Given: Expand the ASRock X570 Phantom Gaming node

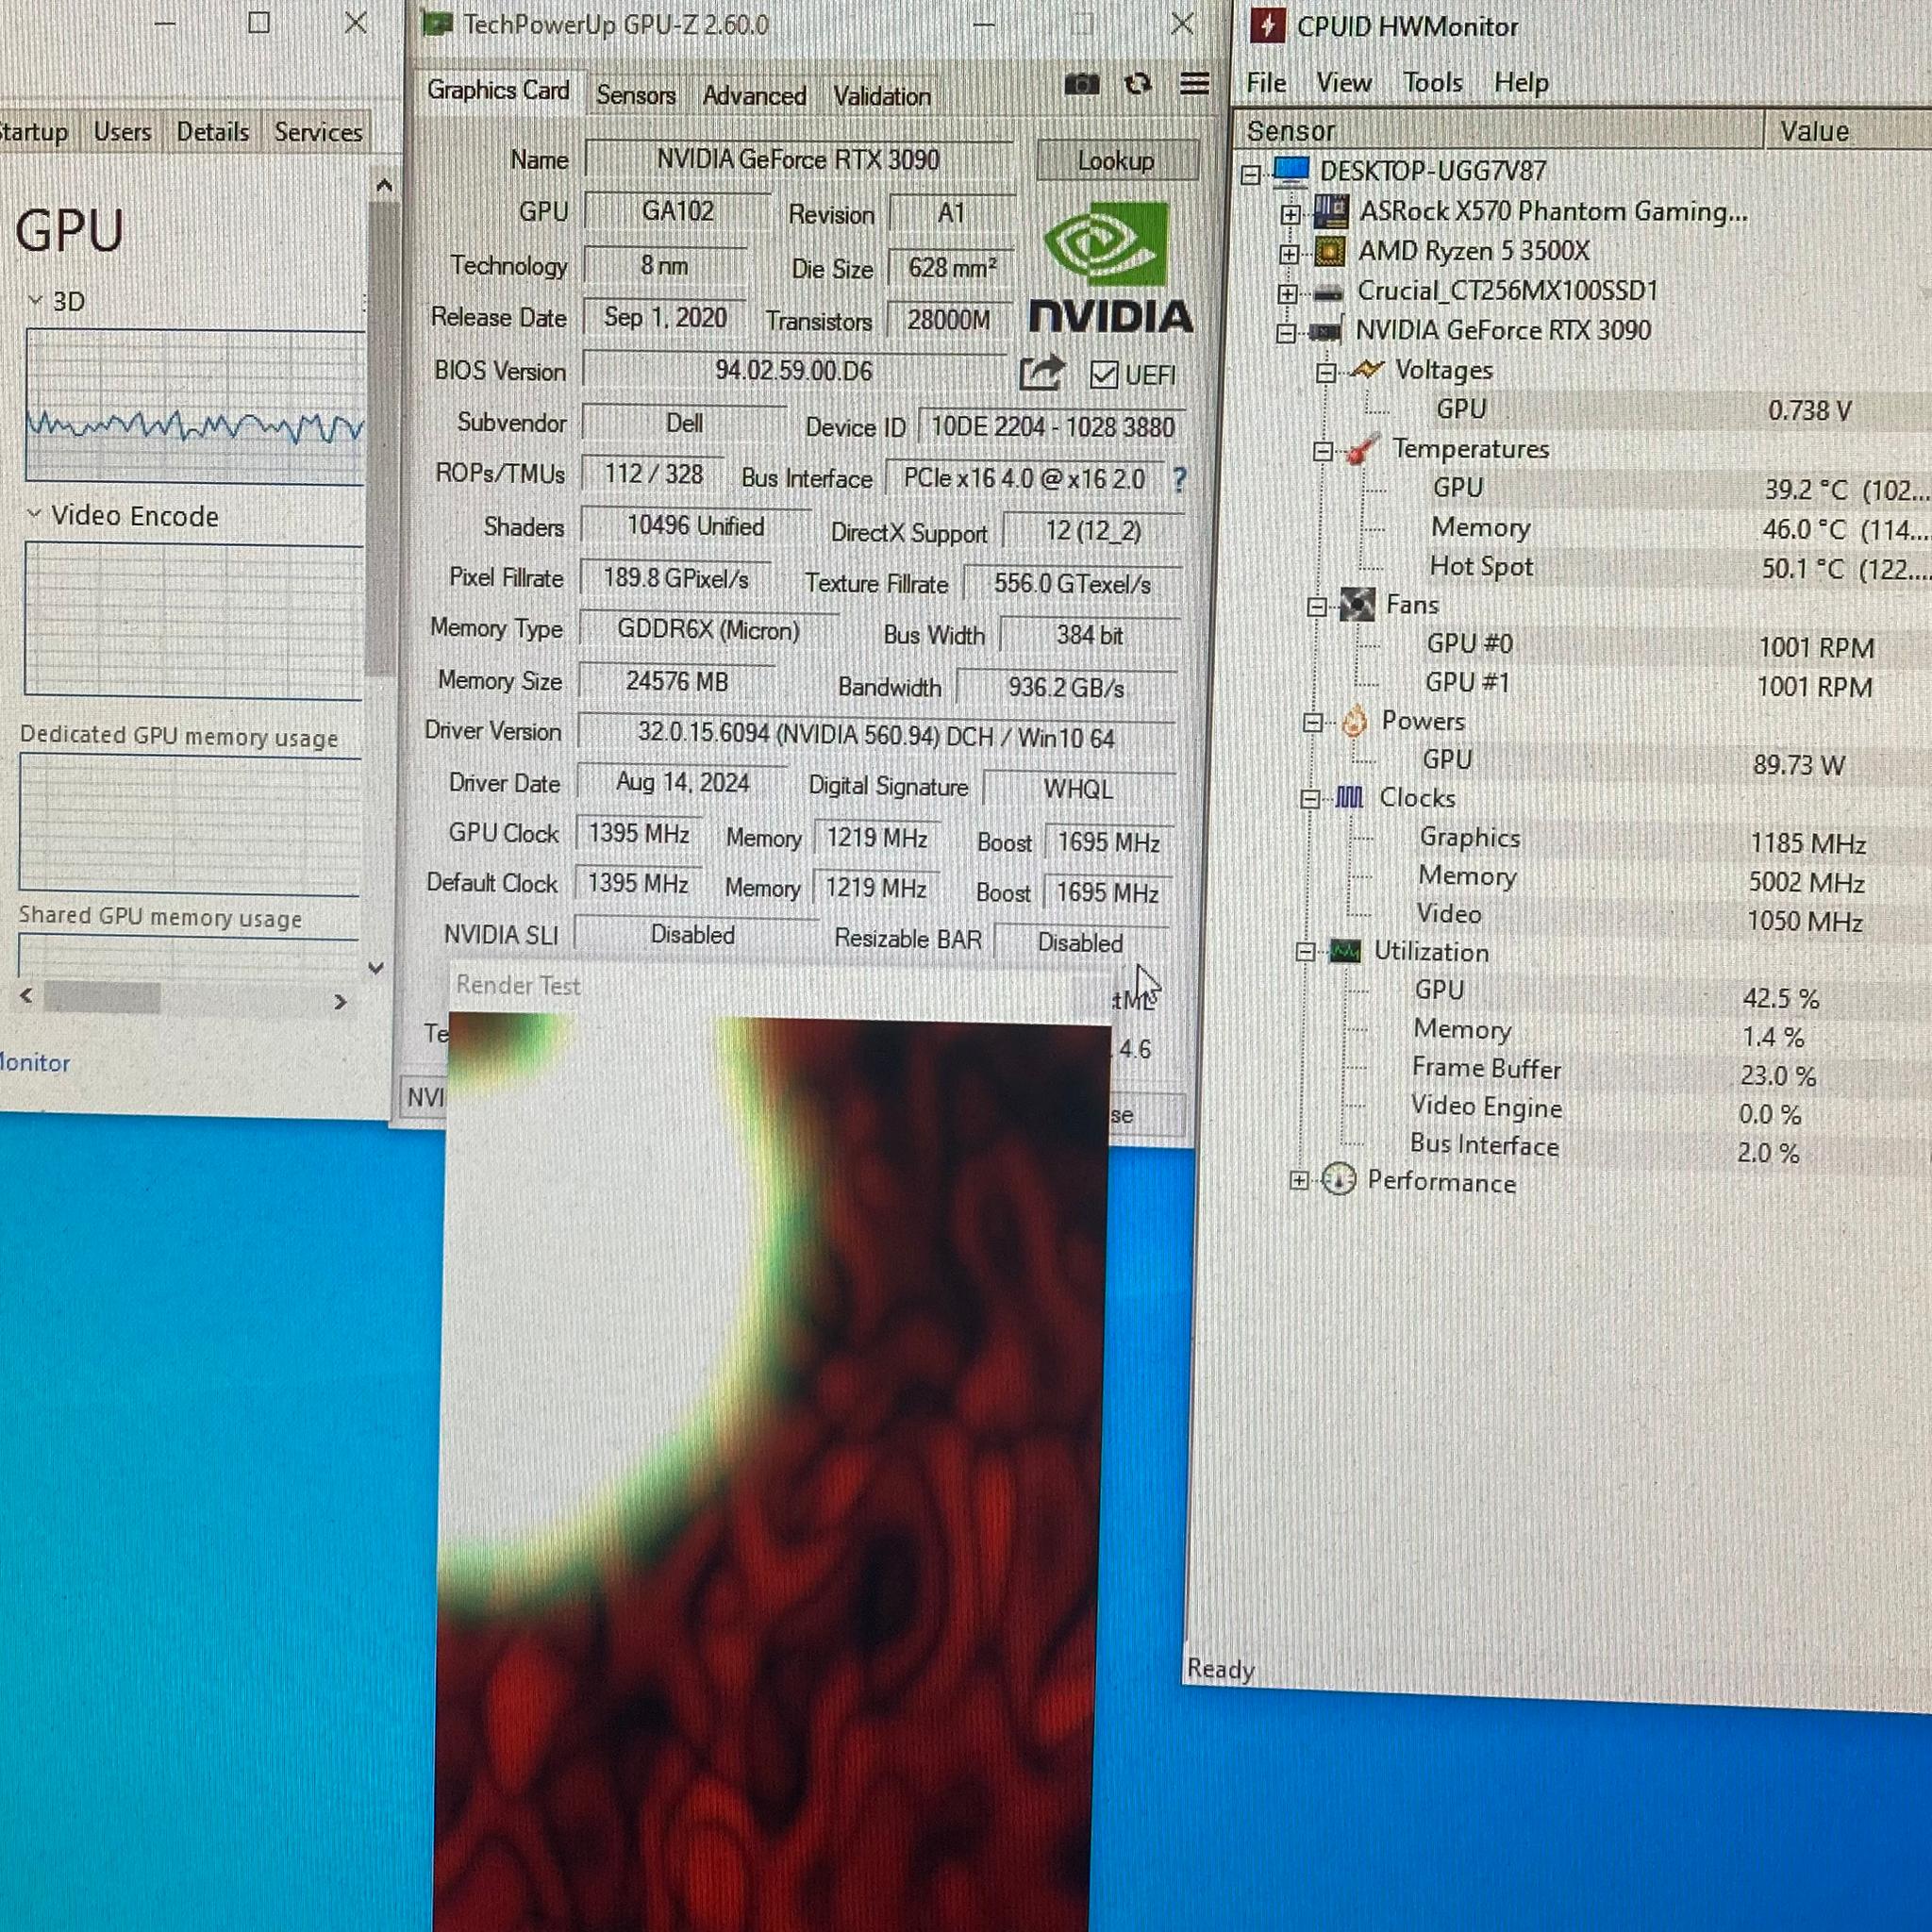Looking at the screenshot, I should pos(1291,215).
